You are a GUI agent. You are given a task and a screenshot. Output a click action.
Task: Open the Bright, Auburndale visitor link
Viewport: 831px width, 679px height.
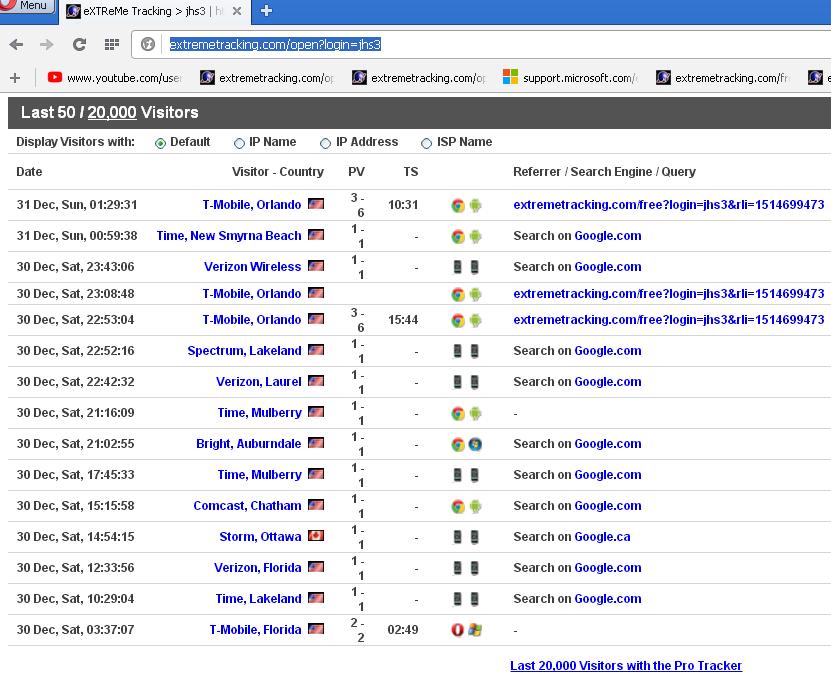[x=249, y=444]
